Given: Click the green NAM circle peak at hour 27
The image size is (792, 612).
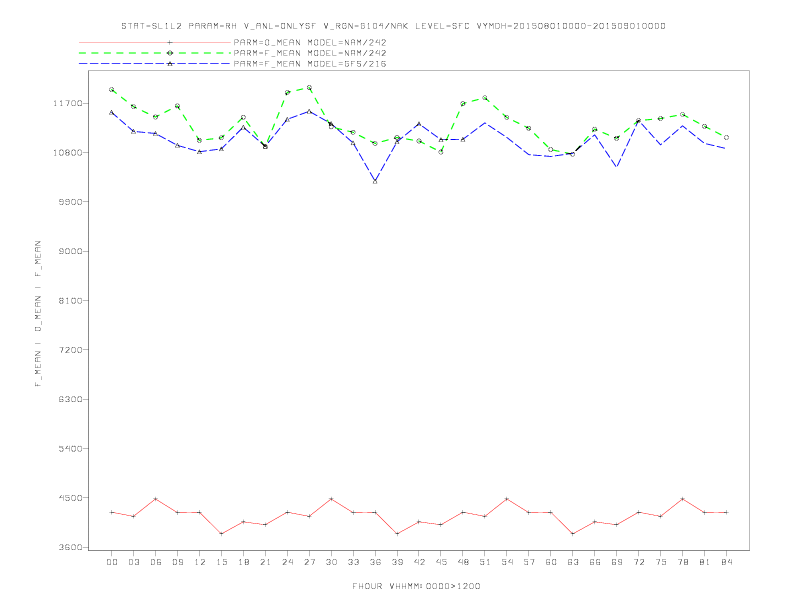Looking at the screenshot, I should (309, 87).
